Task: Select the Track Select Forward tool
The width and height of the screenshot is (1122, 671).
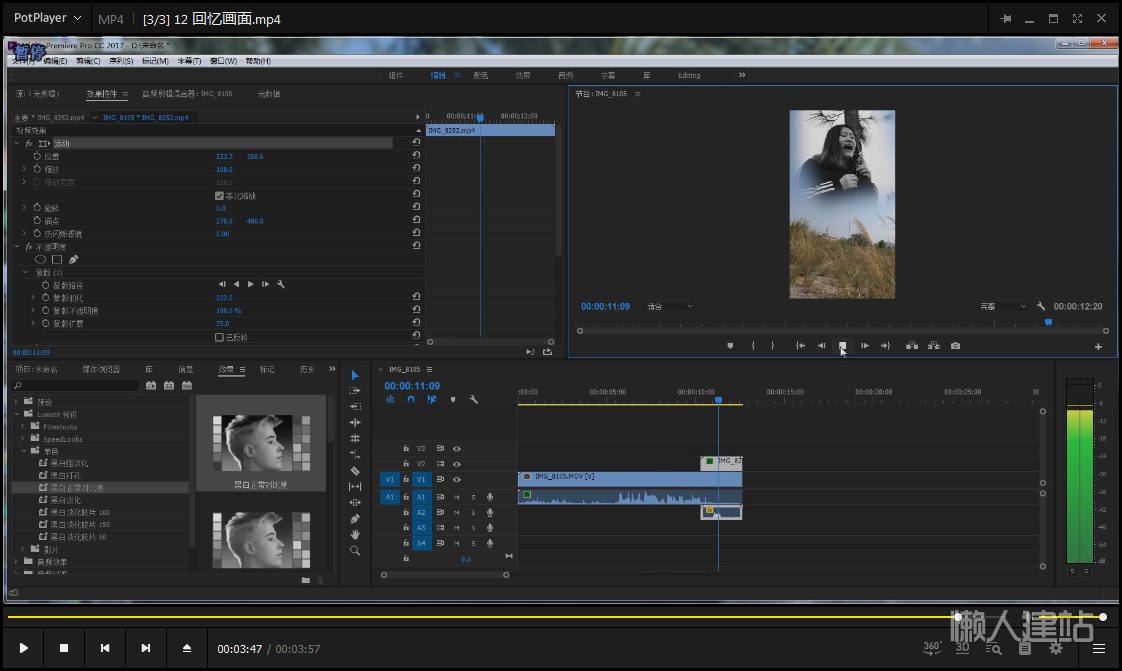Action: pos(355,391)
